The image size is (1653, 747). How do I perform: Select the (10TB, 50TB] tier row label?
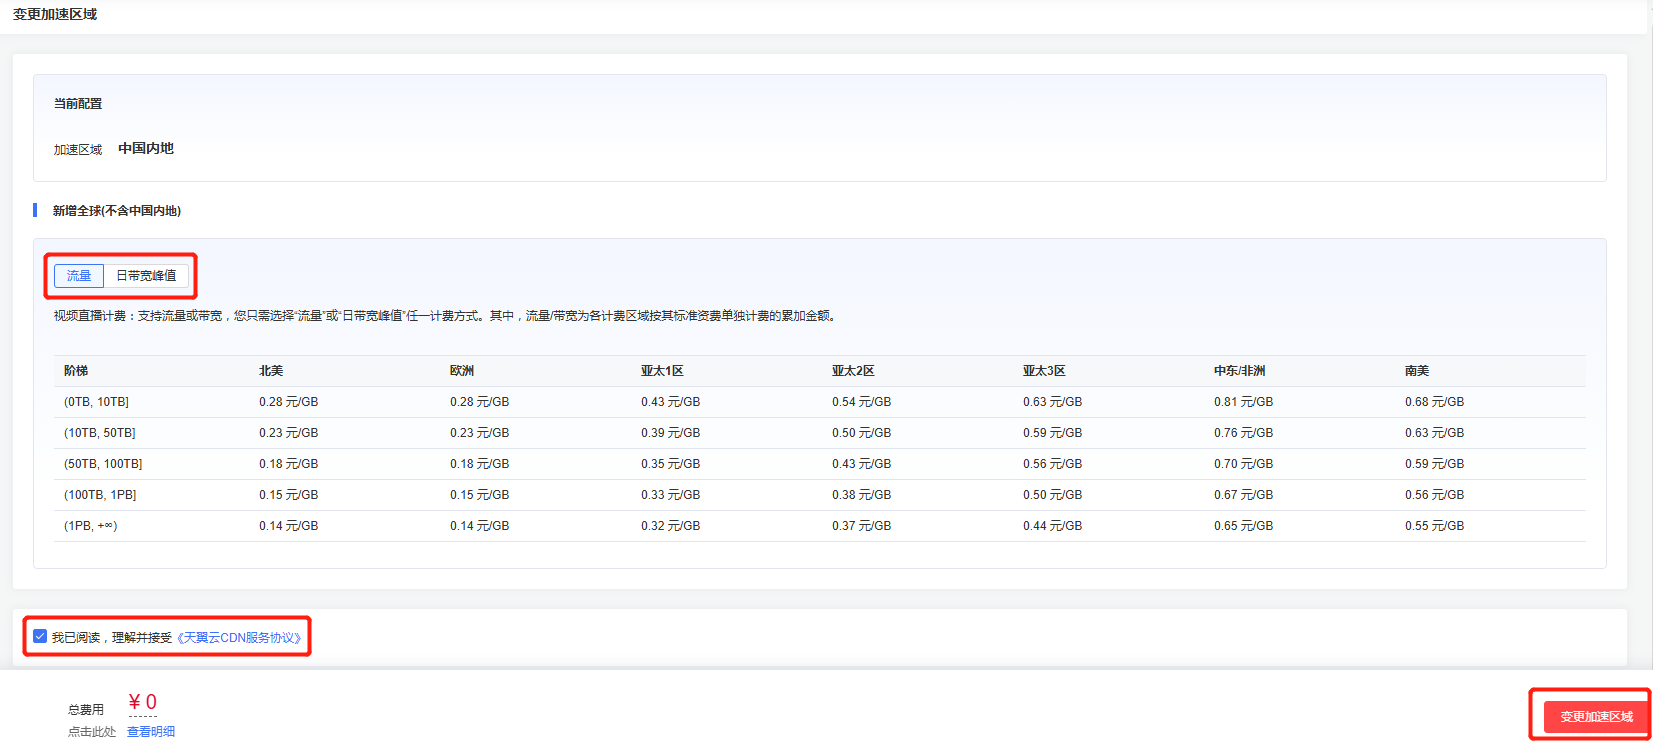tap(100, 433)
